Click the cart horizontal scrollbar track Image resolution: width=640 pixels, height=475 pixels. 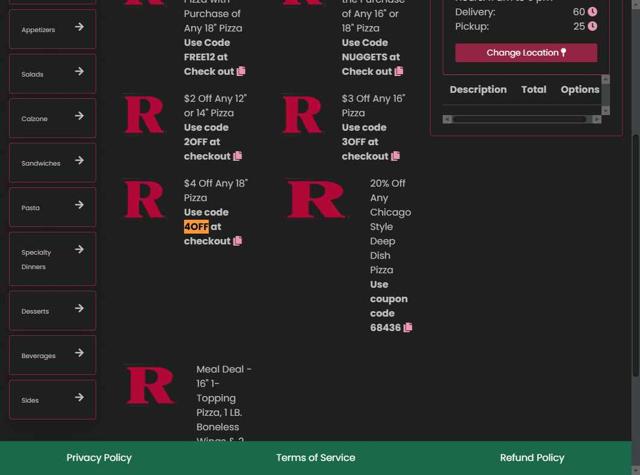[x=522, y=119]
